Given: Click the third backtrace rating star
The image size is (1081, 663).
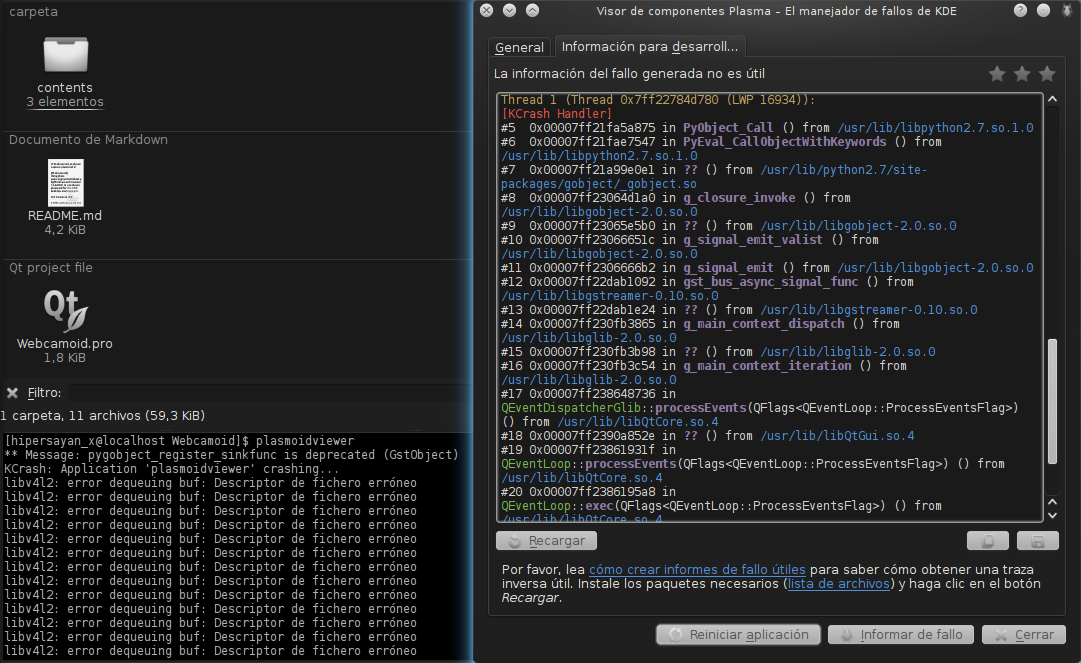Looking at the screenshot, I should (x=1047, y=74).
